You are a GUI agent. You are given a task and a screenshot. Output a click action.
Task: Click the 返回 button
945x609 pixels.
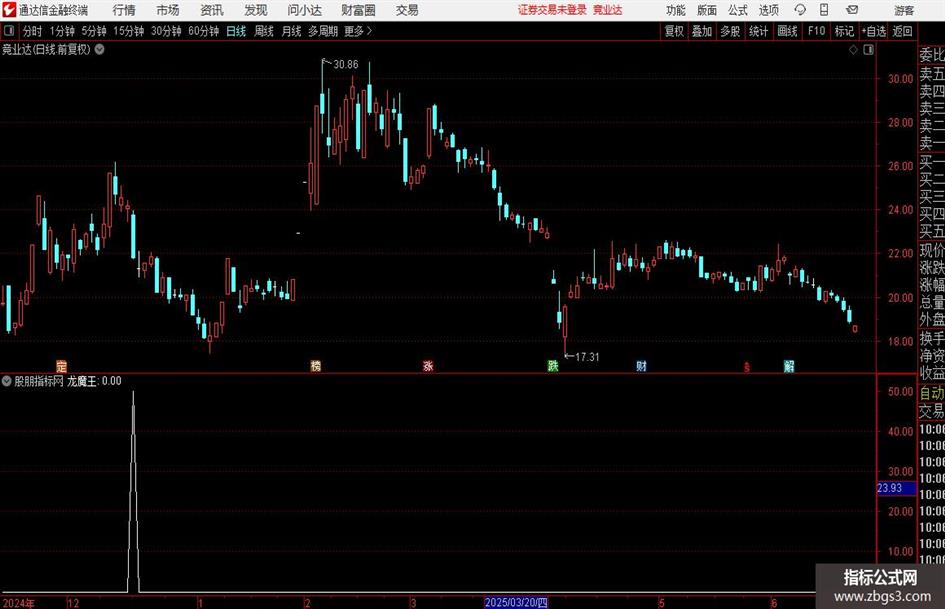[902, 31]
